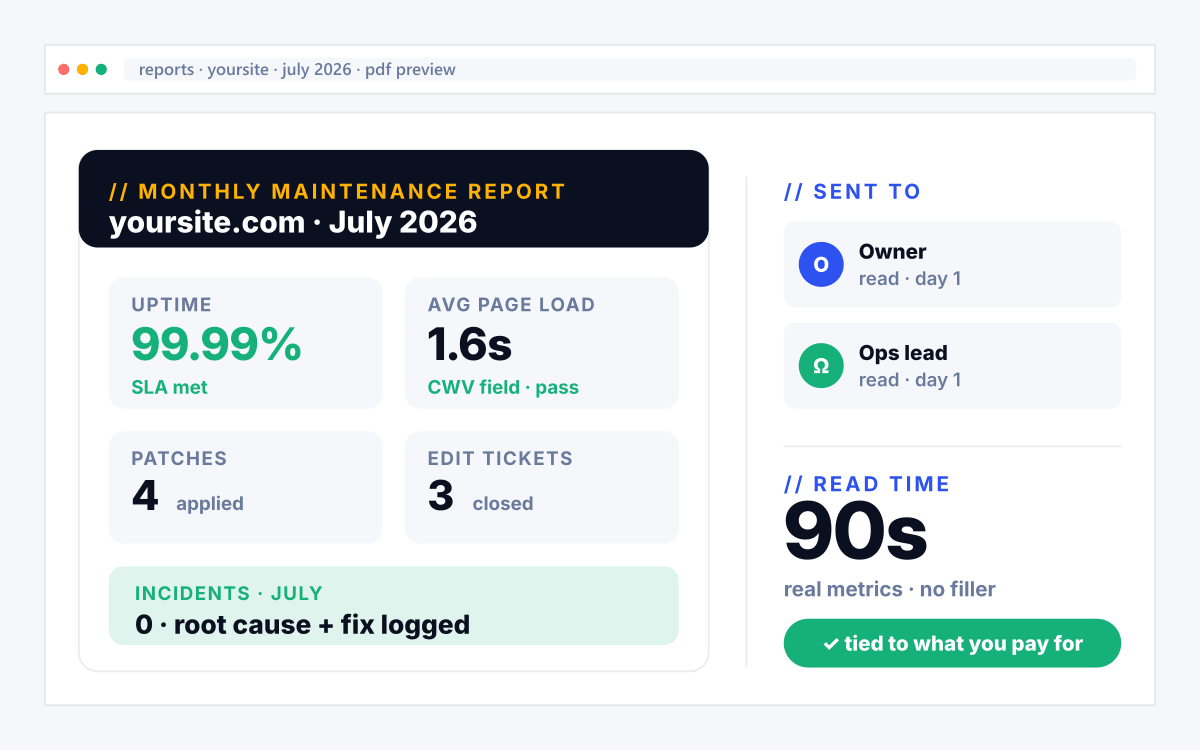Click the '1.6s' page load value
1200x750 pixels.
tap(470, 344)
